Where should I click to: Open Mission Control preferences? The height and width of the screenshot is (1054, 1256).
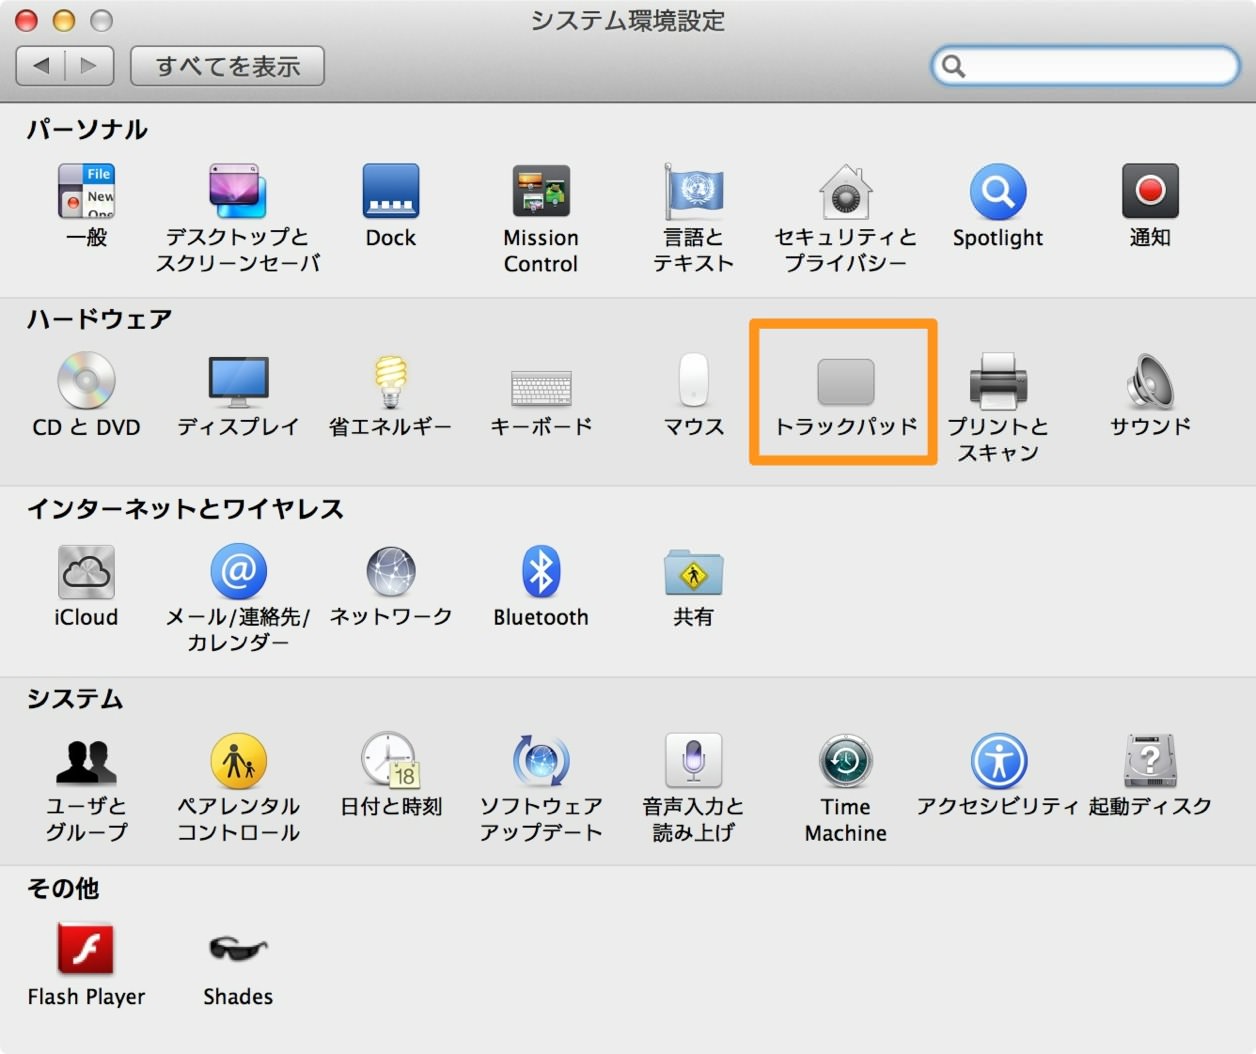[x=541, y=191]
